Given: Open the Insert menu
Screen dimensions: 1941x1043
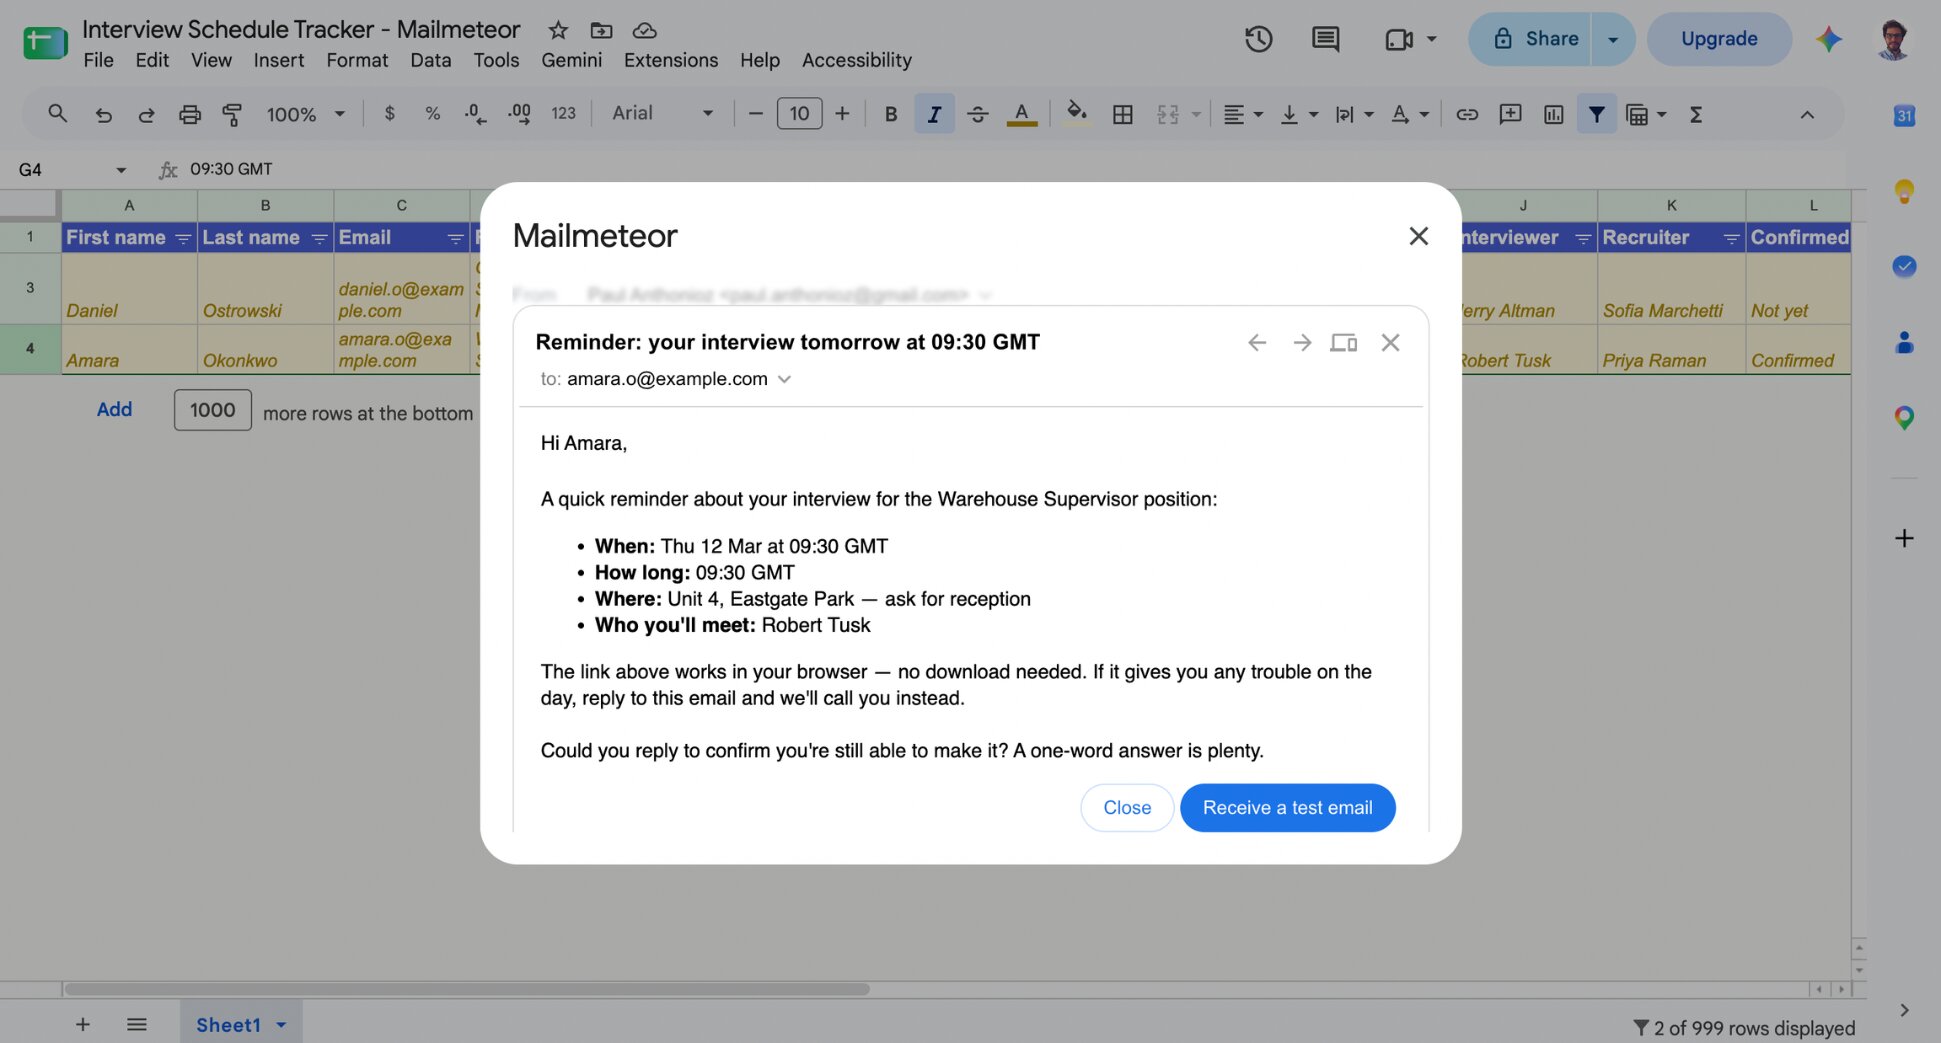Looking at the screenshot, I should tap(278, 60).
